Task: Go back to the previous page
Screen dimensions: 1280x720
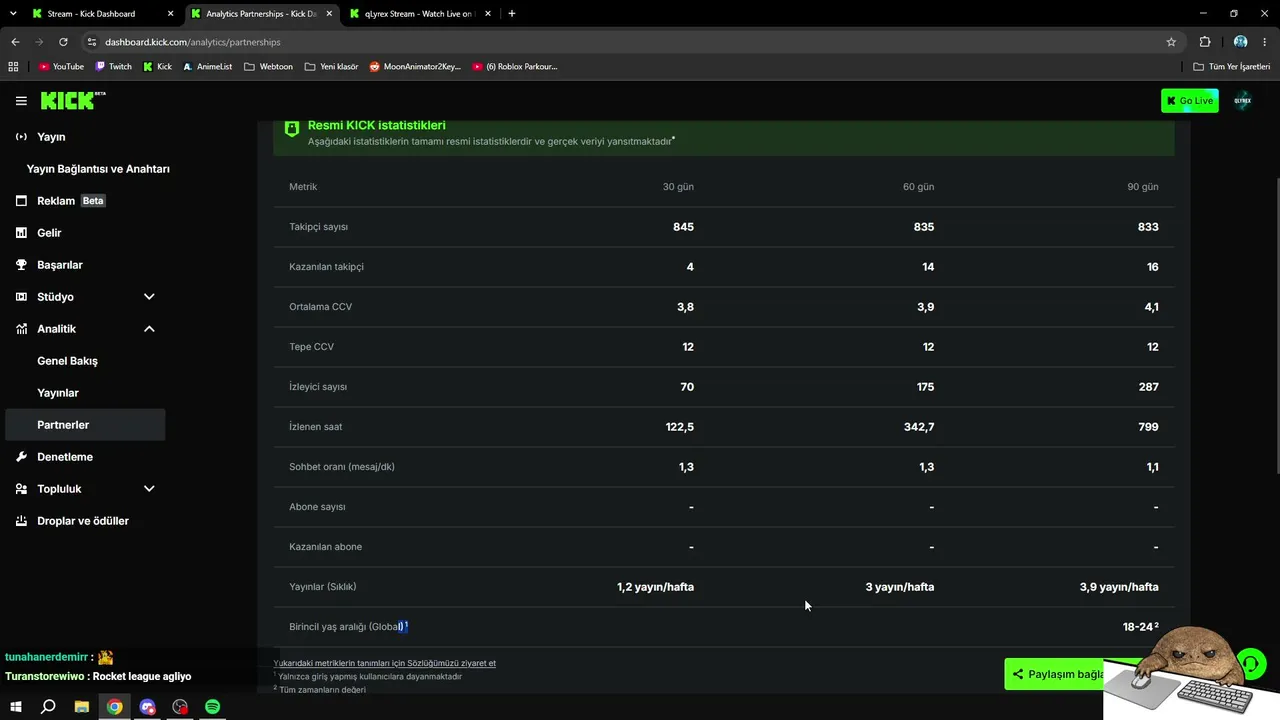Action: tap(15, 42)
